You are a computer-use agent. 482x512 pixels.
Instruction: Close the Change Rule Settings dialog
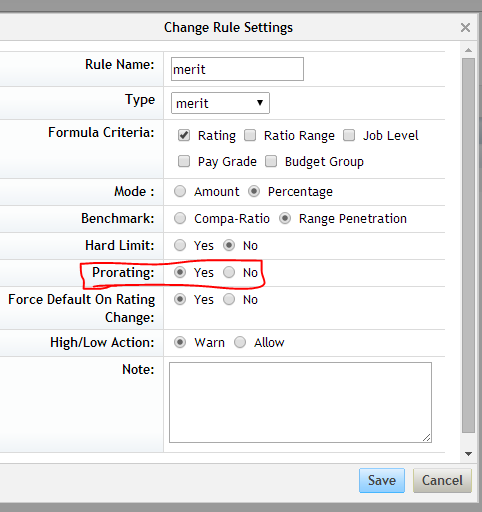coord(465,27)
